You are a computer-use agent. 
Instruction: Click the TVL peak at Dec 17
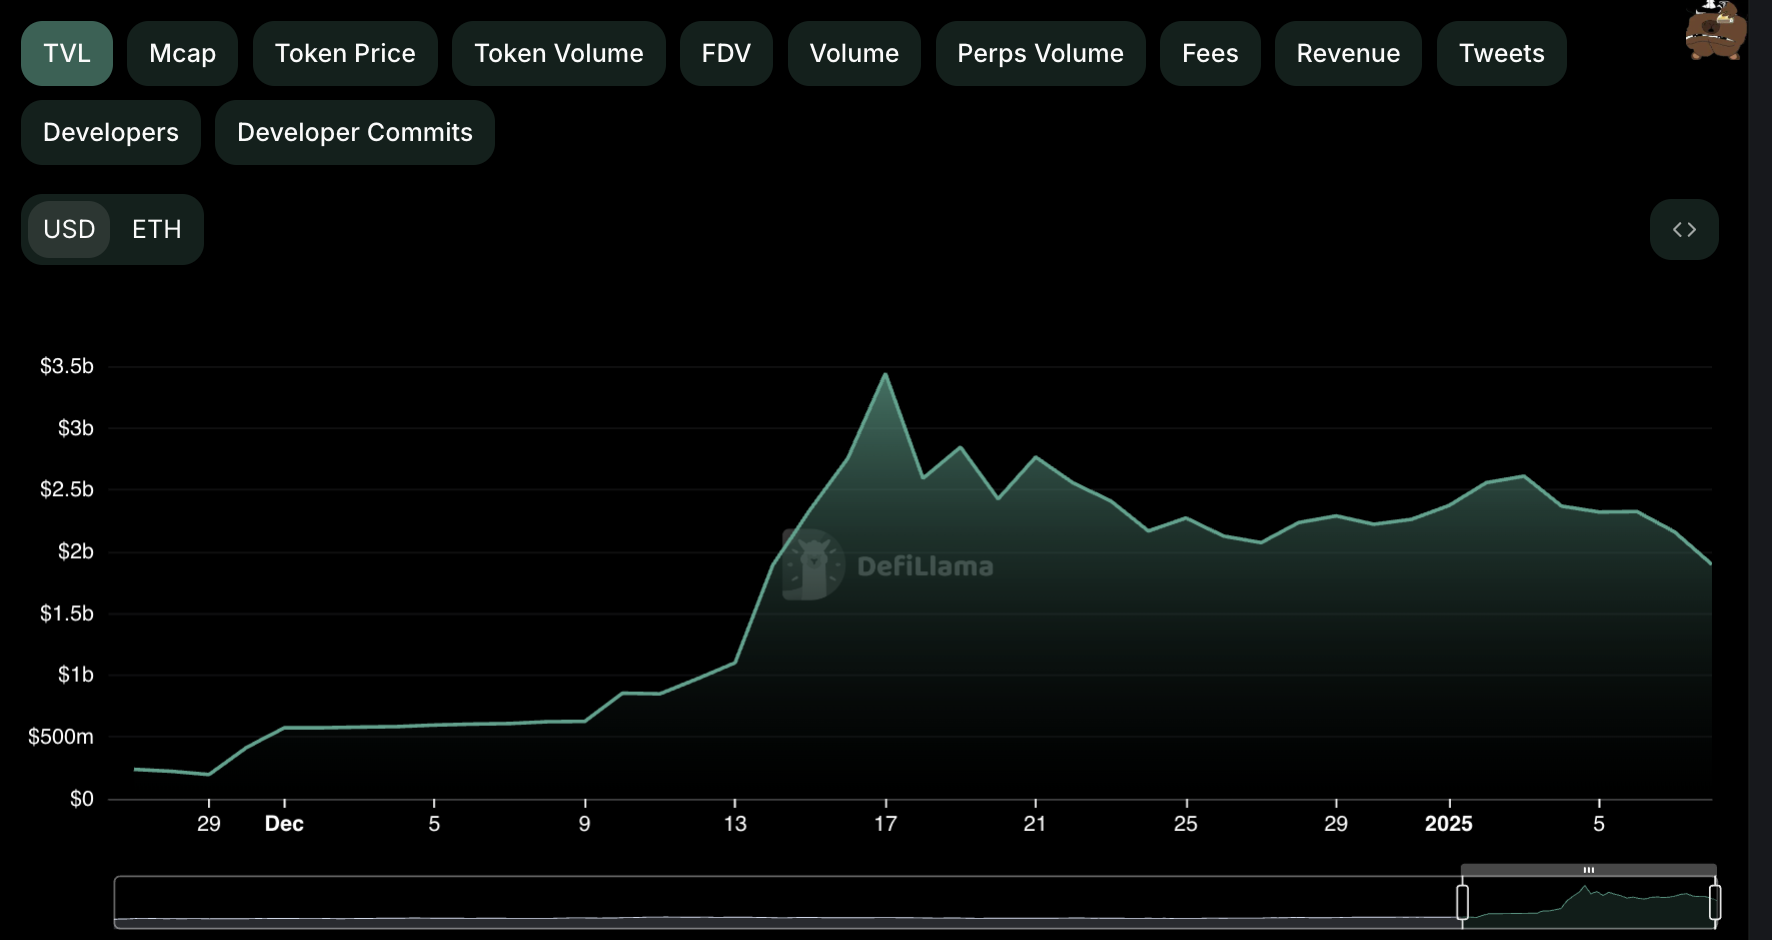pos(885,375)
